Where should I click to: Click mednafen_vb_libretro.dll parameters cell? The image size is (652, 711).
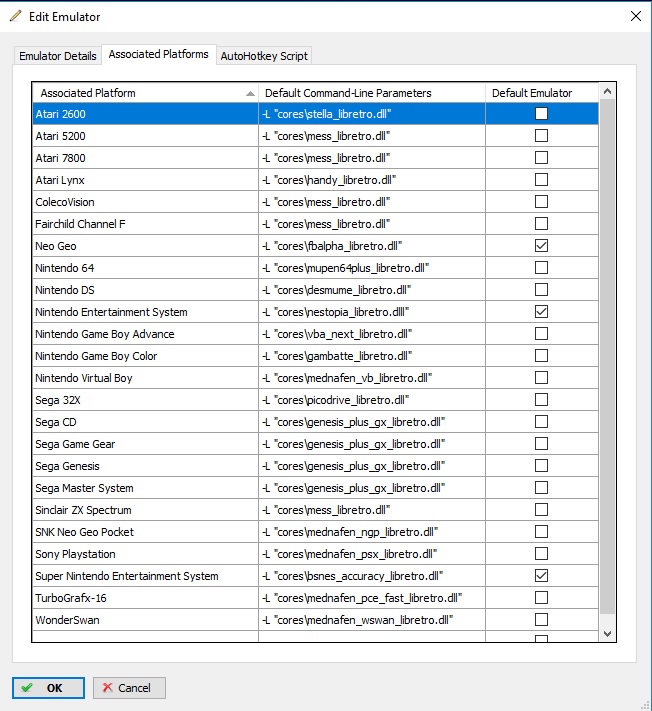372,378
